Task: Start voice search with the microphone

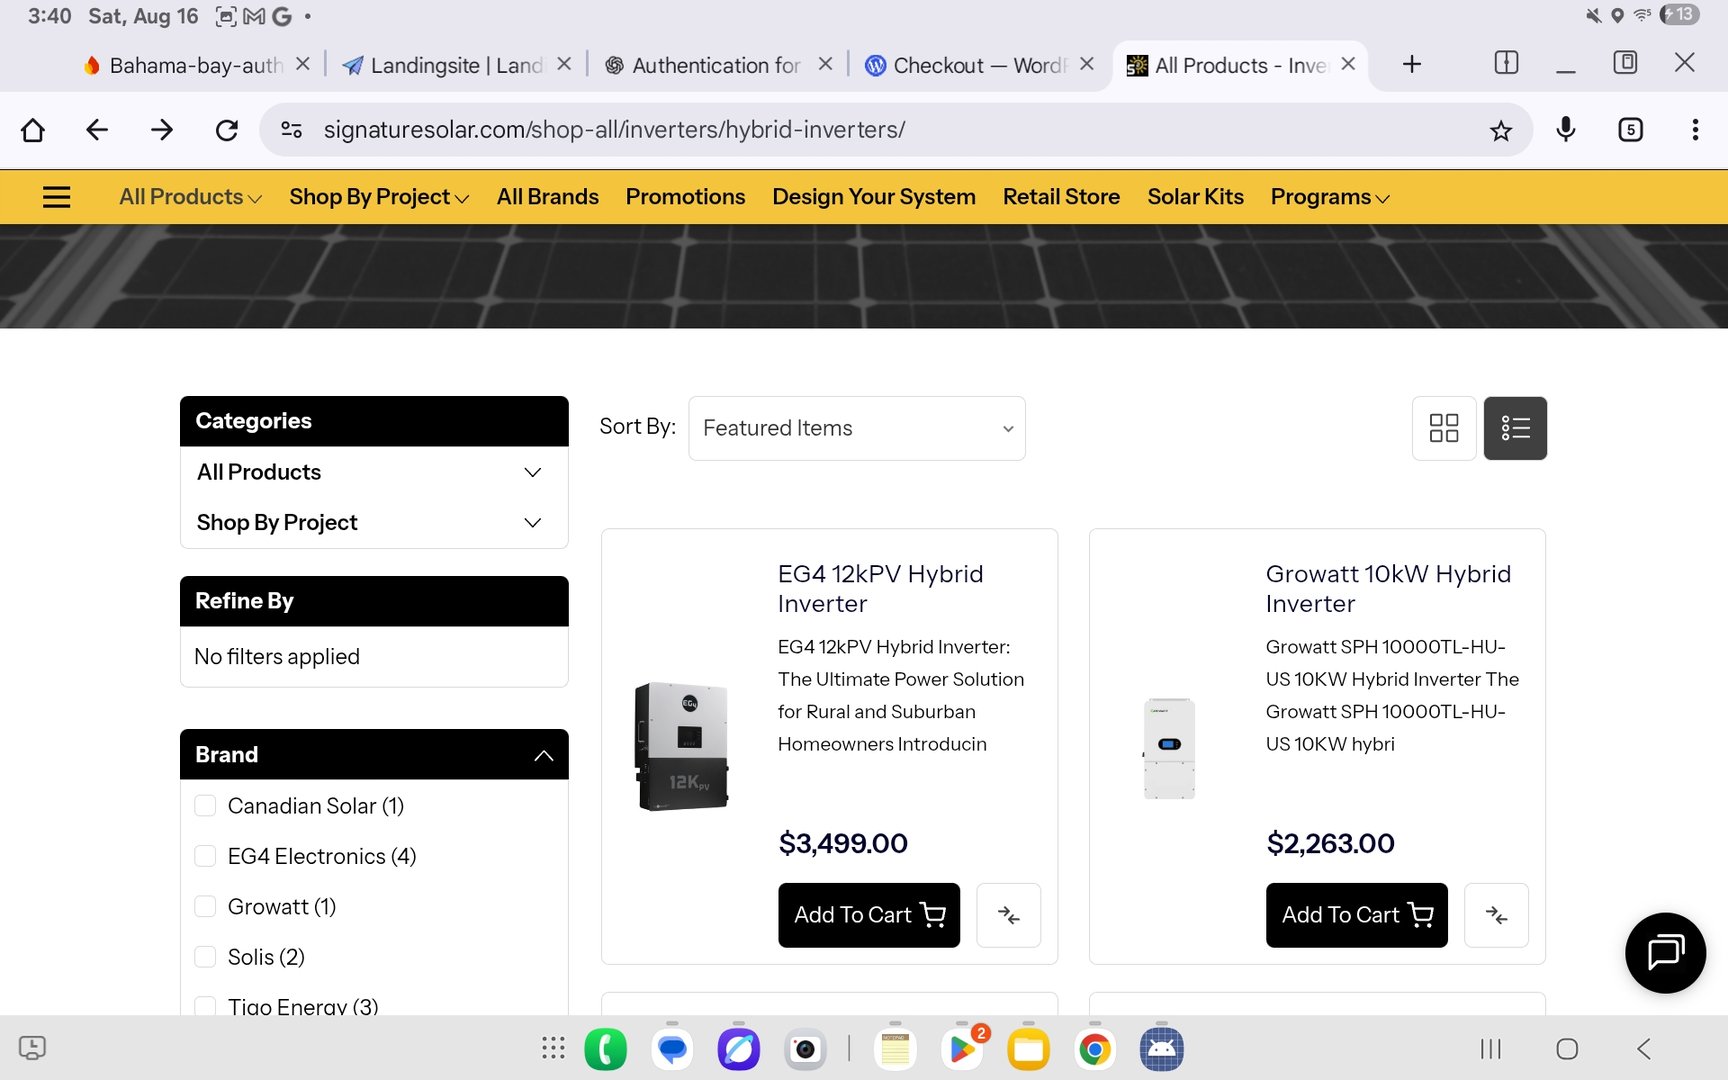Action: (1566, 129)
